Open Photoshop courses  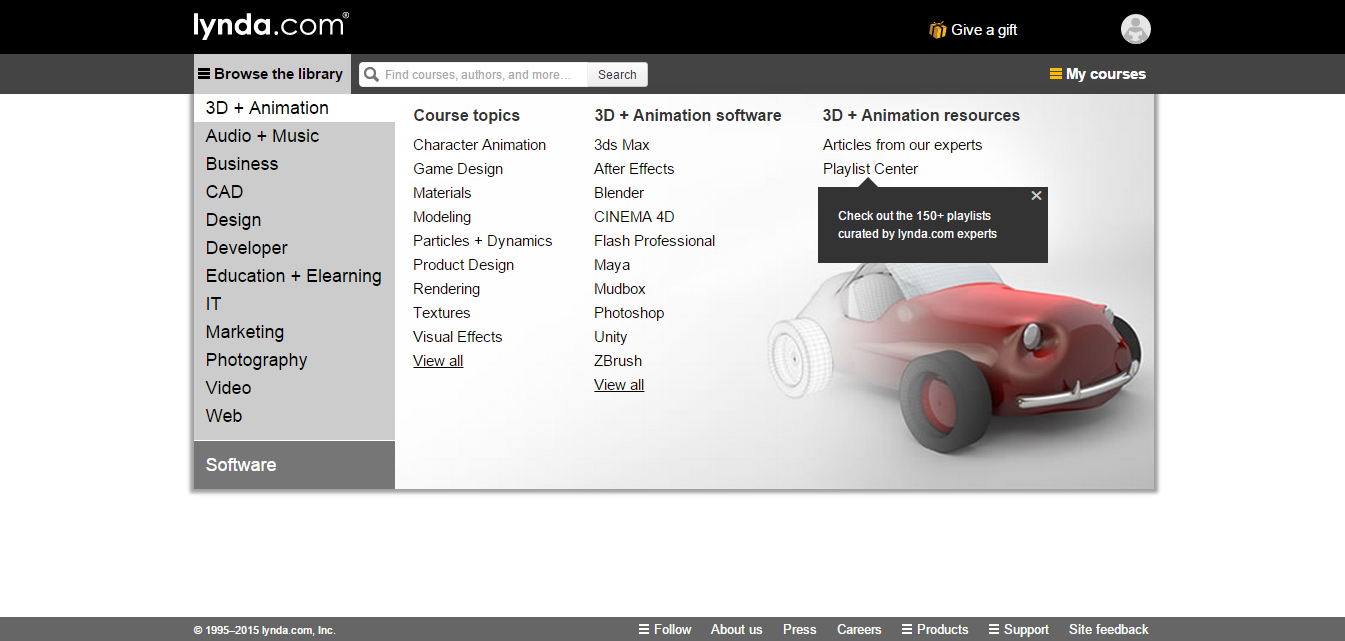(629, 313)
